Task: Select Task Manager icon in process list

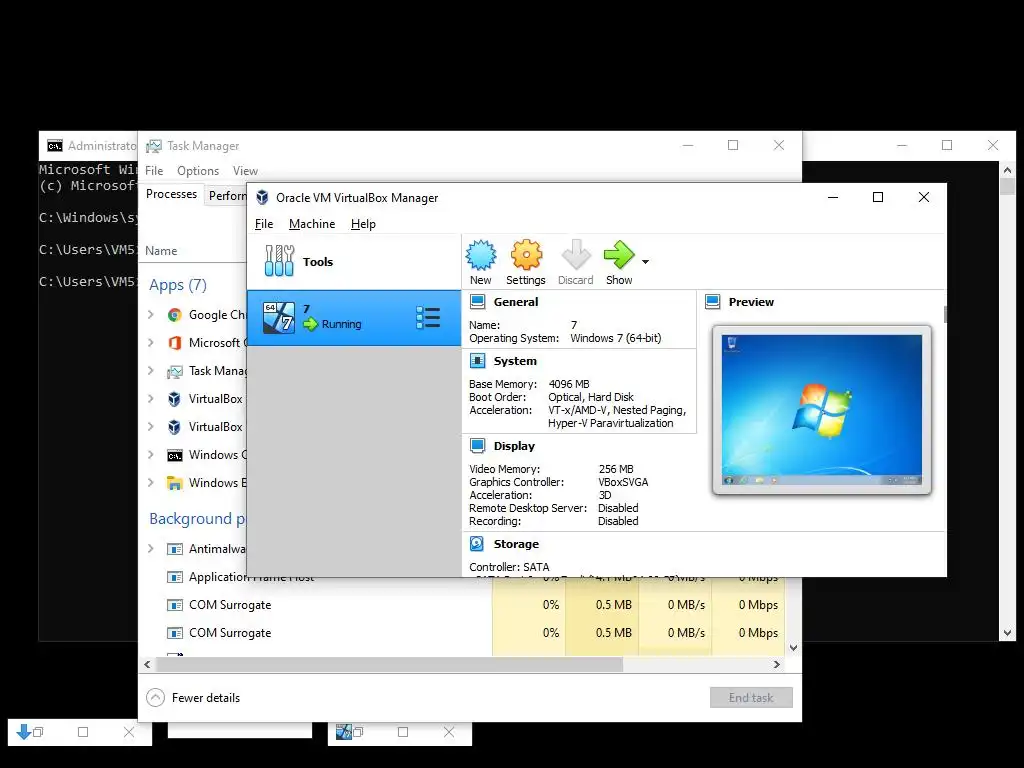Action: pos(174,372)
